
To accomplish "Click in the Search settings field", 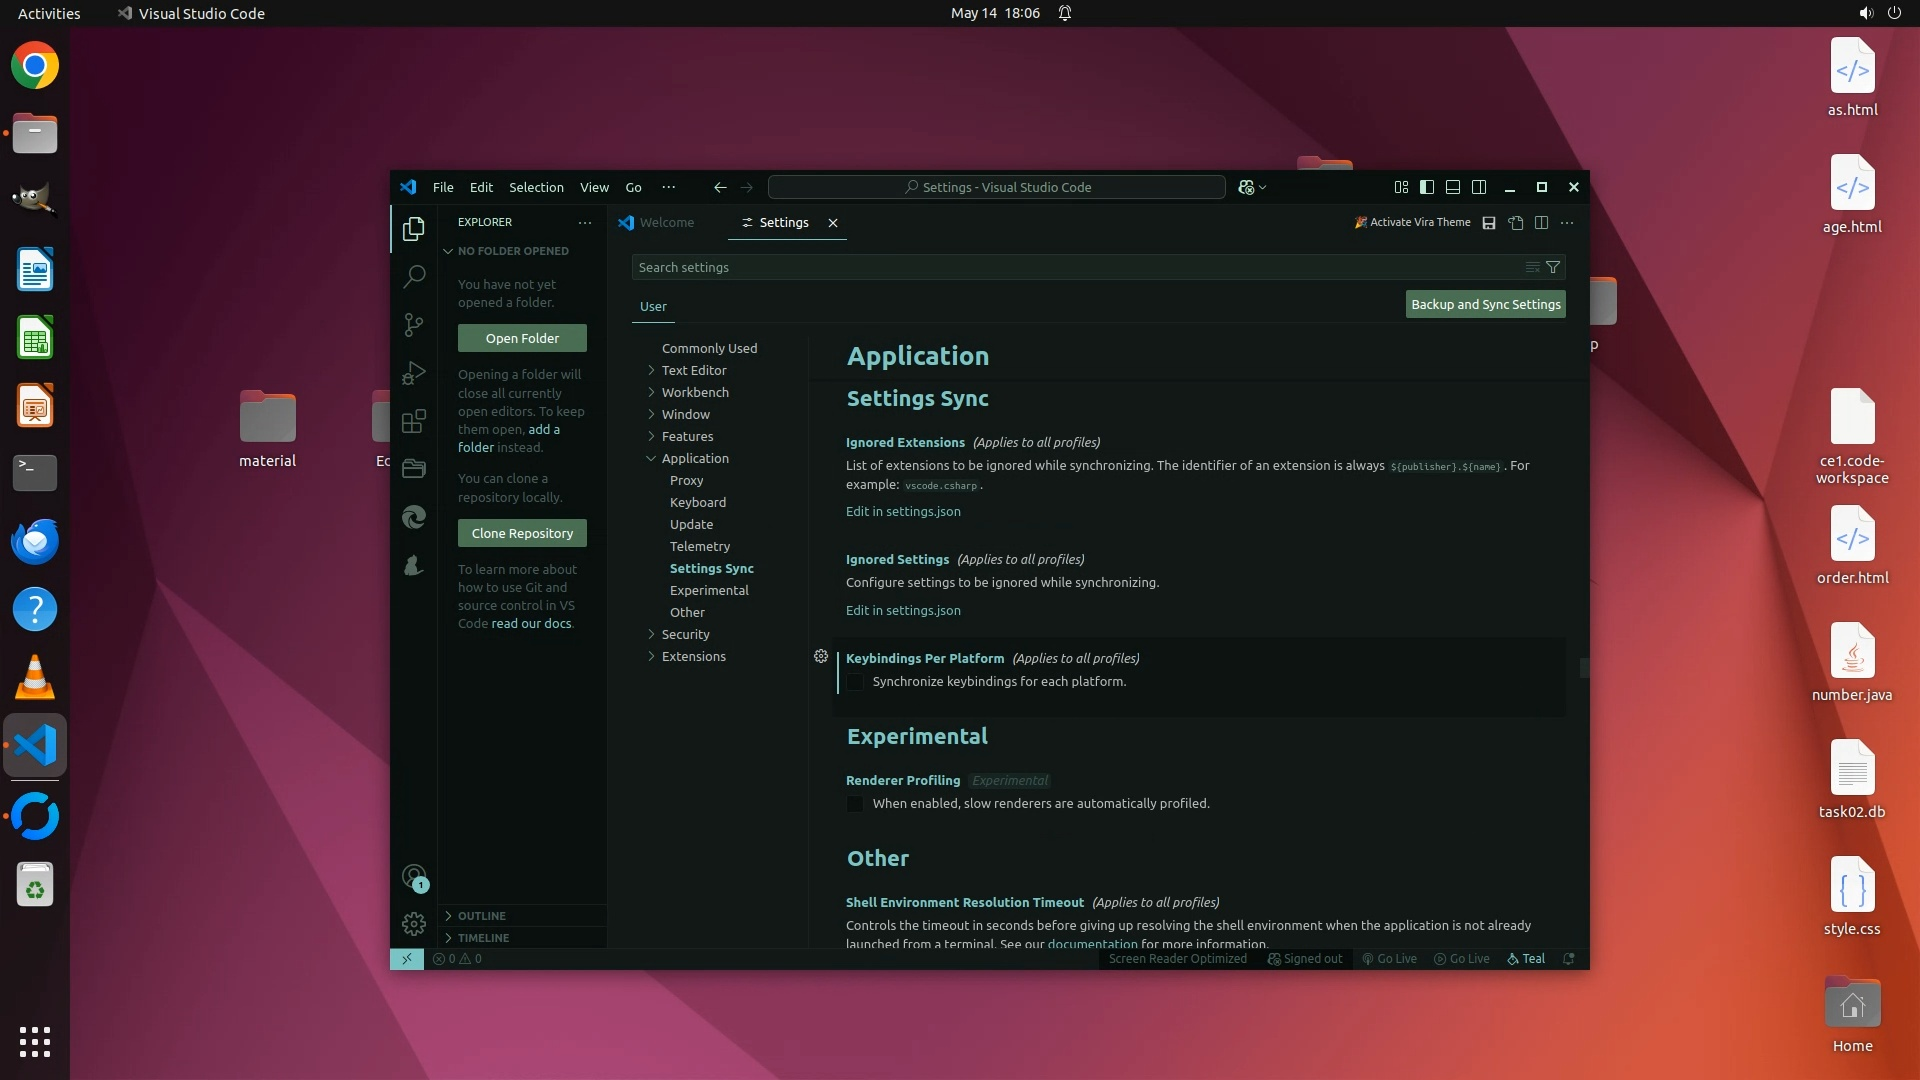I will coord(1075,267).
